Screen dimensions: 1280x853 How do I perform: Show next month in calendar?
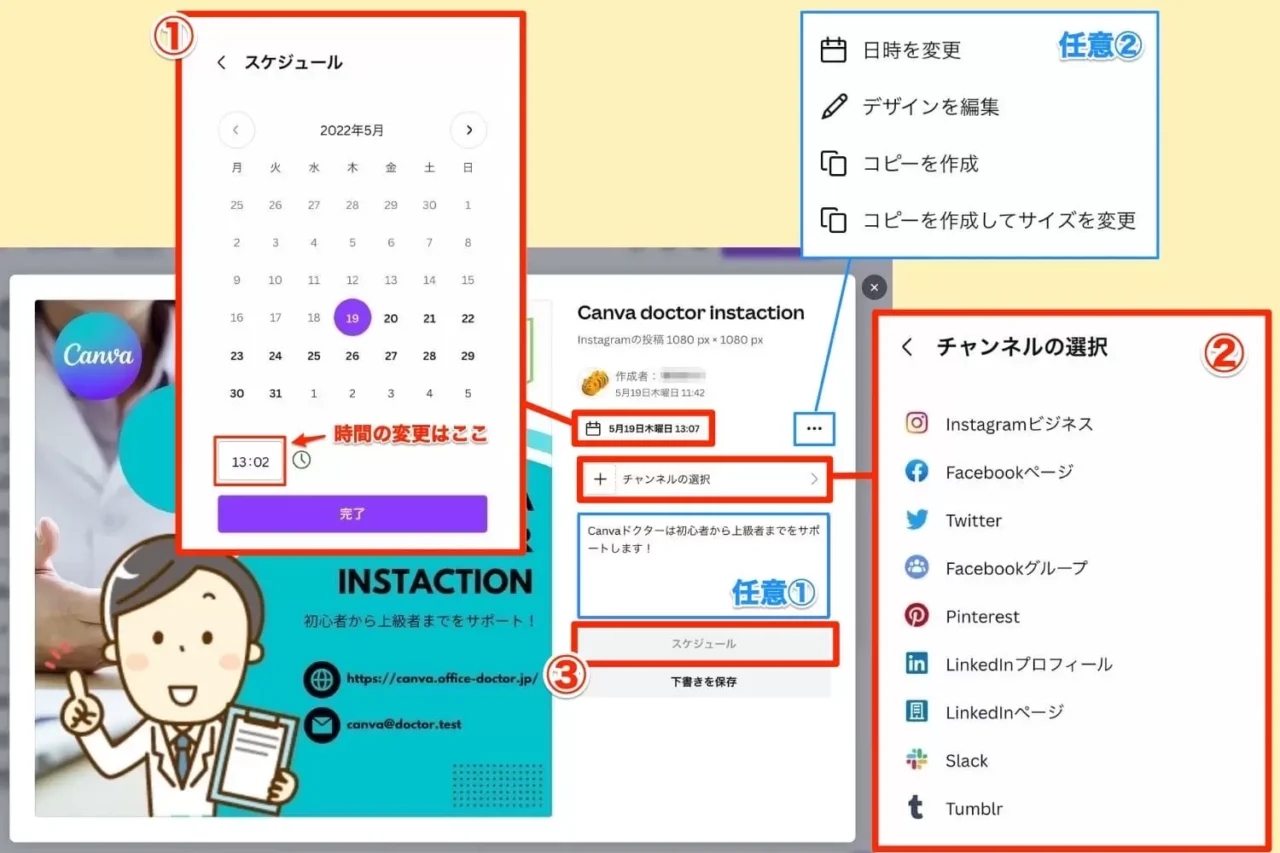(468, 130)
